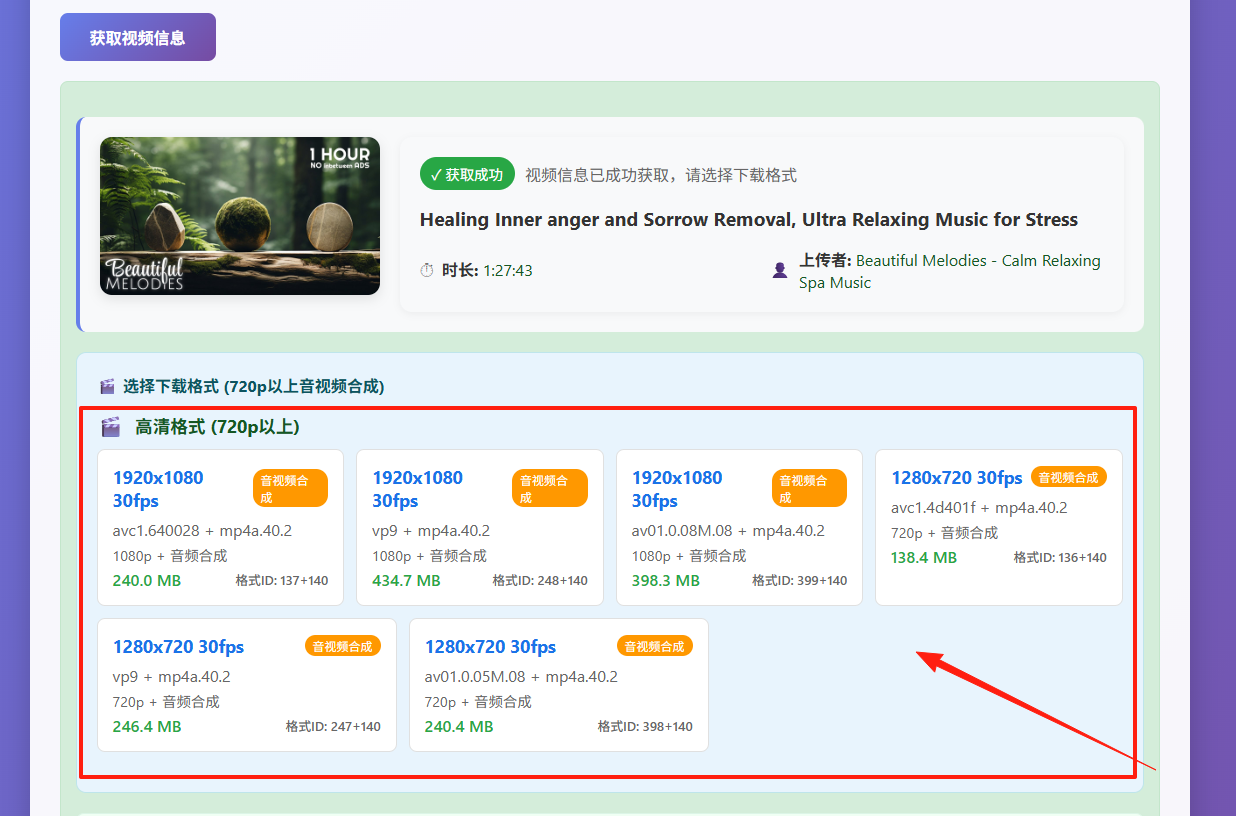
Task: Click the 240.4 MB file size
Action: pyautogui.click(x=459, y=726)
